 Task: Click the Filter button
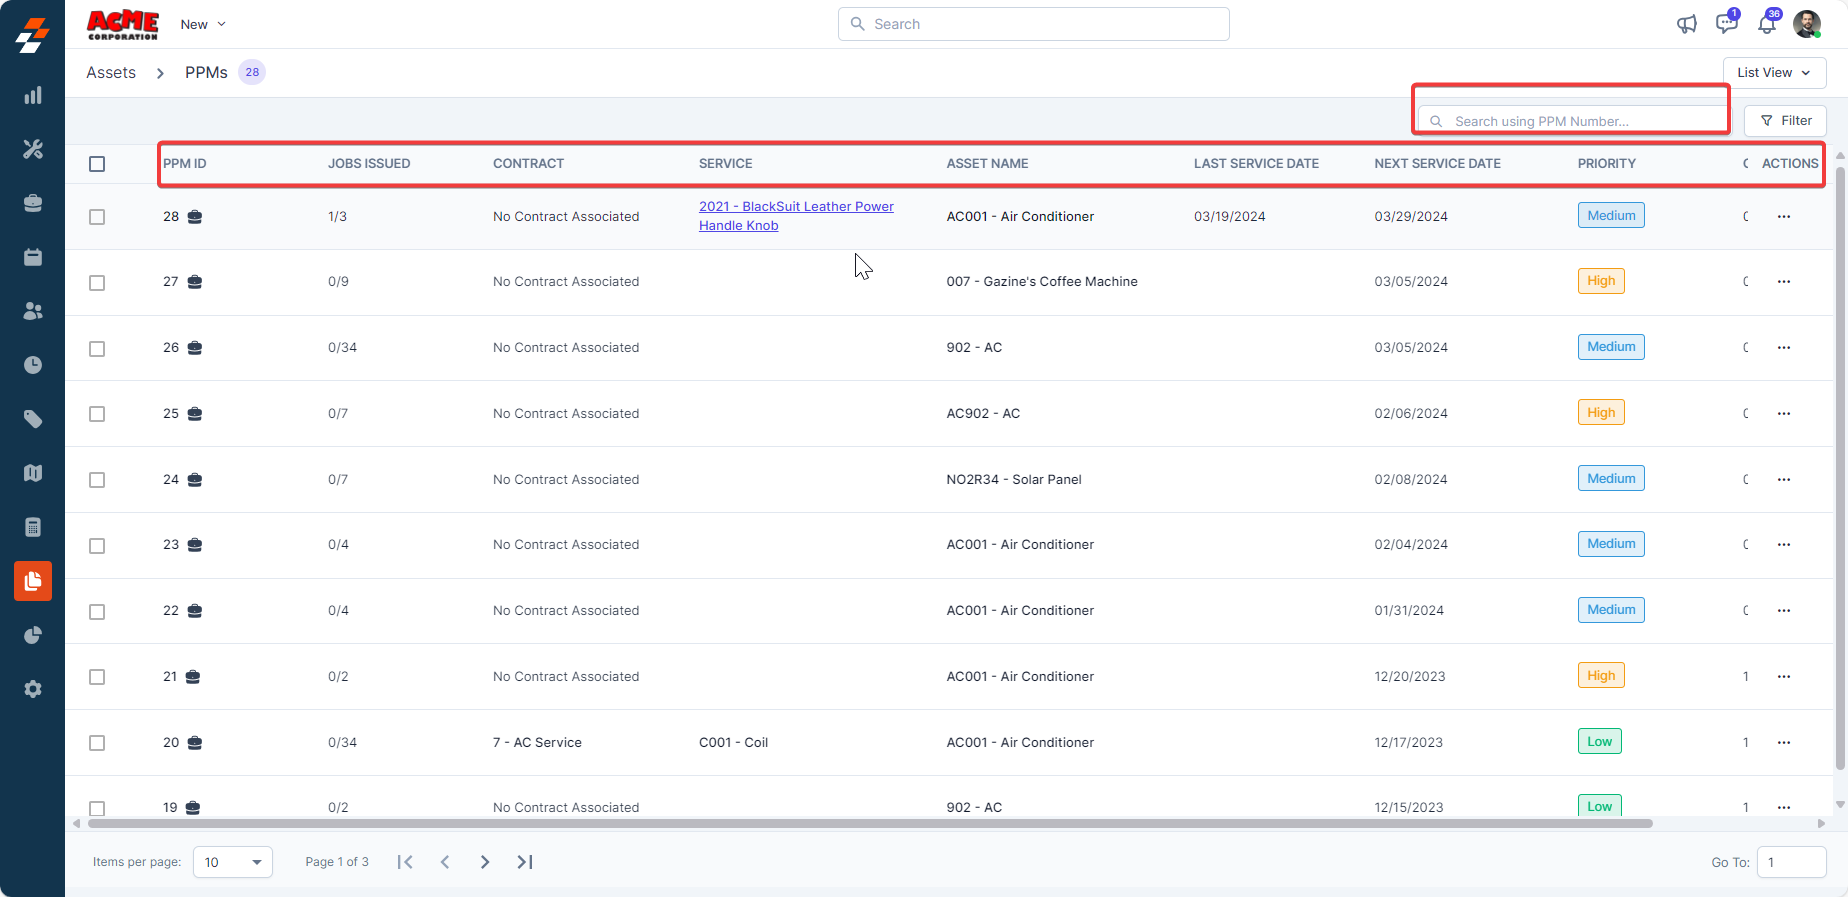pyautogui.click(x=1785, y=121)
